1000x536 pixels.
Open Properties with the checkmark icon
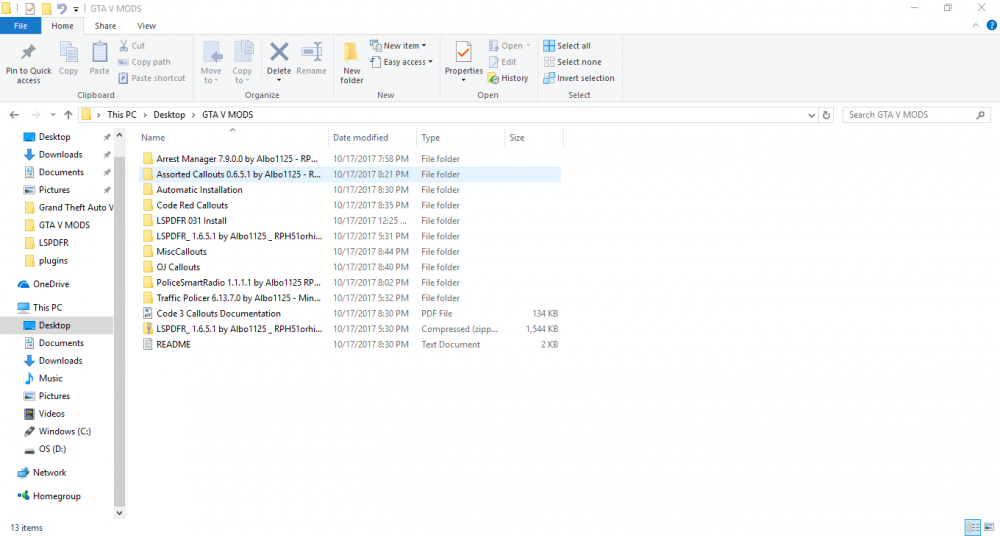click(x=464, y=52)
